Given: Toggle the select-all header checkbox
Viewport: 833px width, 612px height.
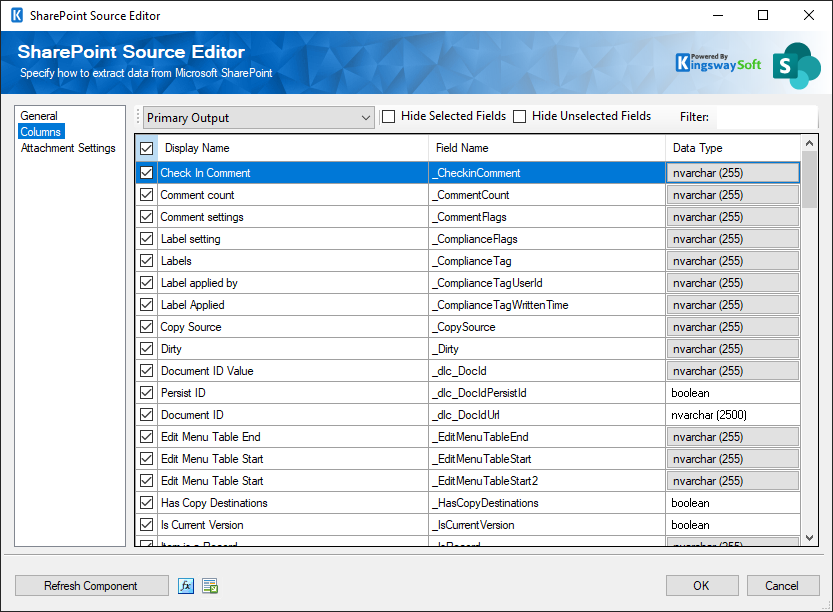Looking at the screenshot, I should click(x=147, y=148).
